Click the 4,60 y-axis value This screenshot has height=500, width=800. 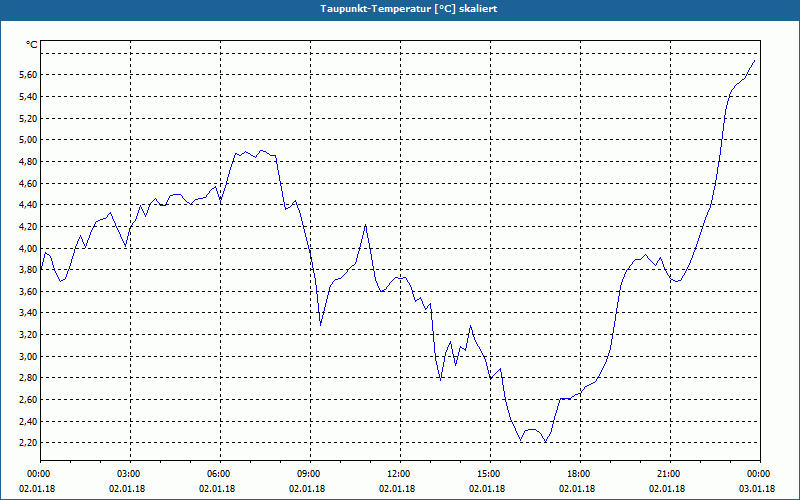coord(28,183)
